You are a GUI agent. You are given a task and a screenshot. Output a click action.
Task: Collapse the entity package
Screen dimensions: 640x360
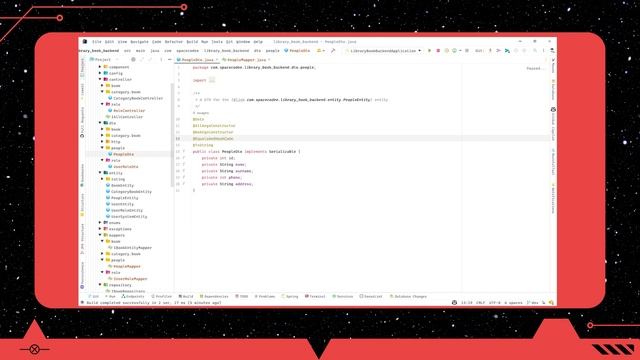point(100,173)
